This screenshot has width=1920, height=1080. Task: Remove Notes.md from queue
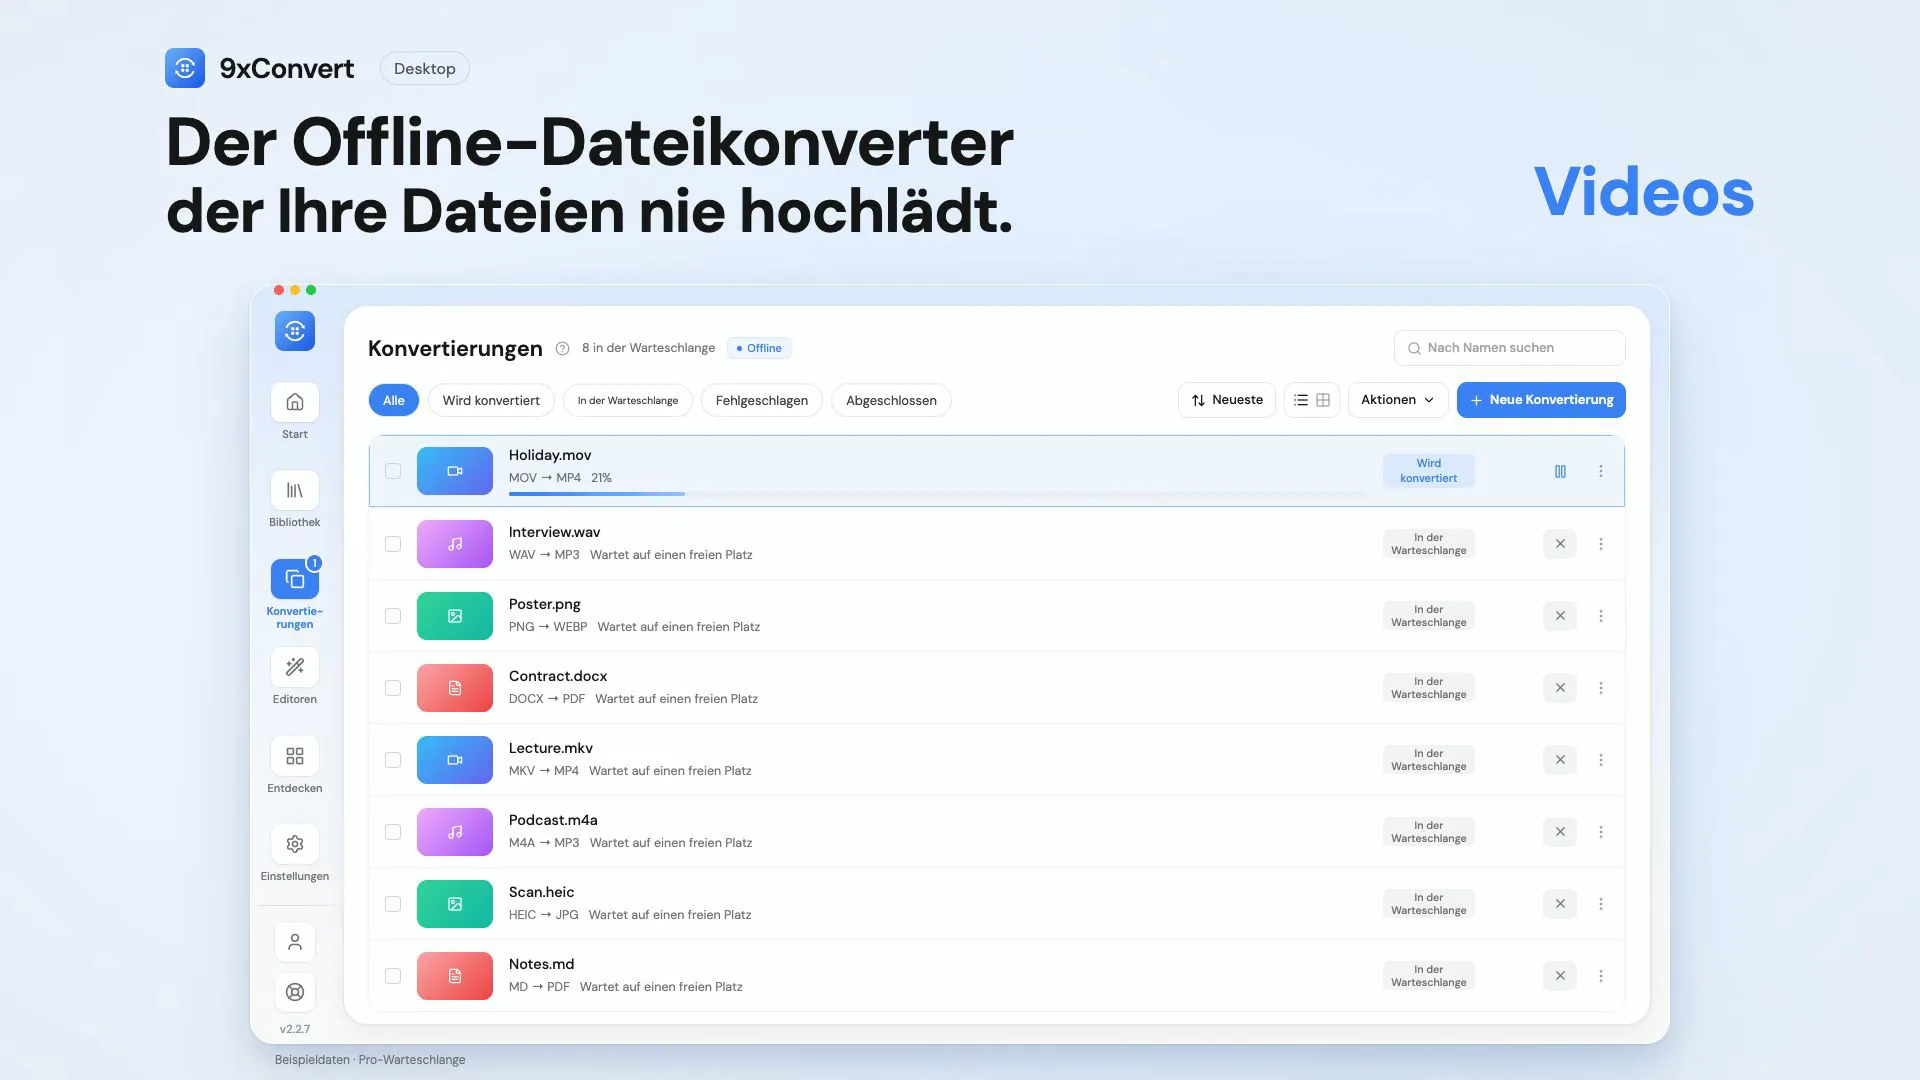1560,976
